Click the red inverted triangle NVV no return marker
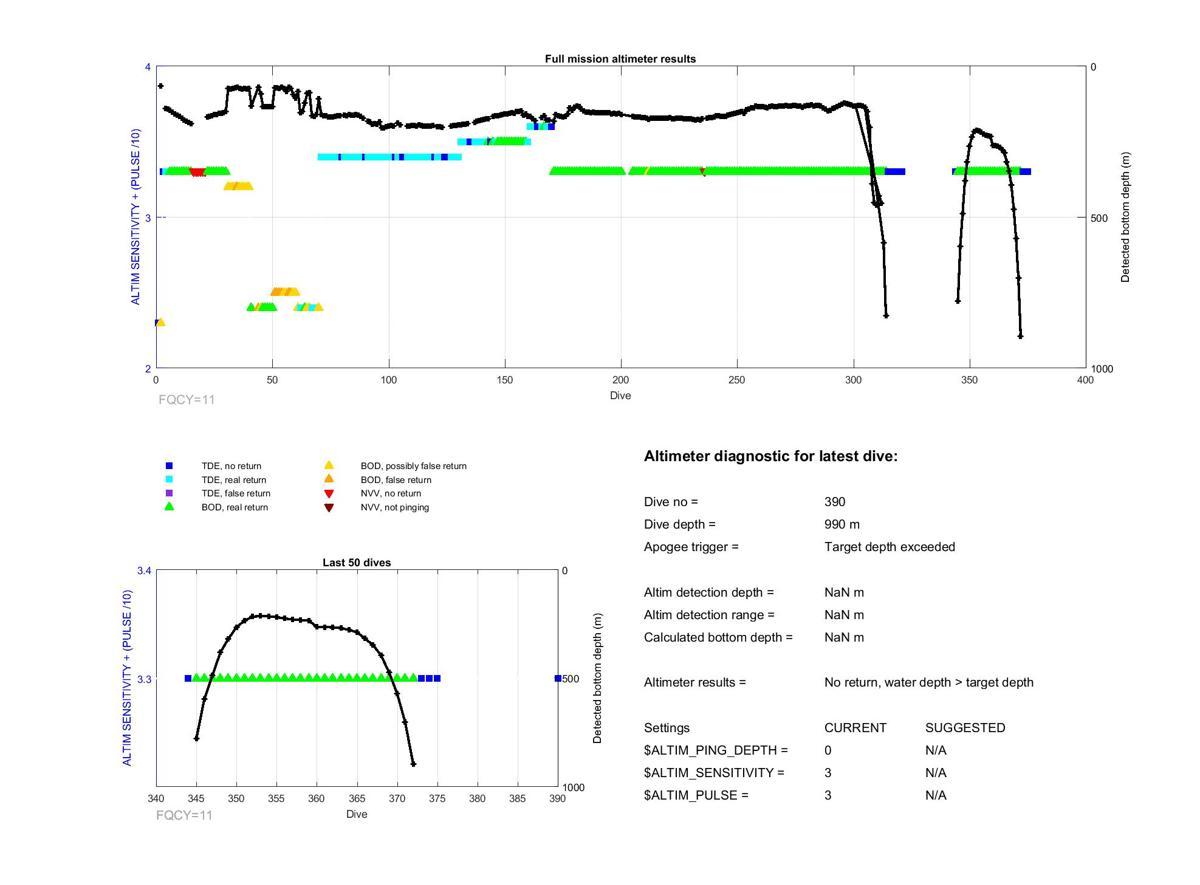Image resolution: width=1200 pixels, height=885 pixels. [328, 494]
